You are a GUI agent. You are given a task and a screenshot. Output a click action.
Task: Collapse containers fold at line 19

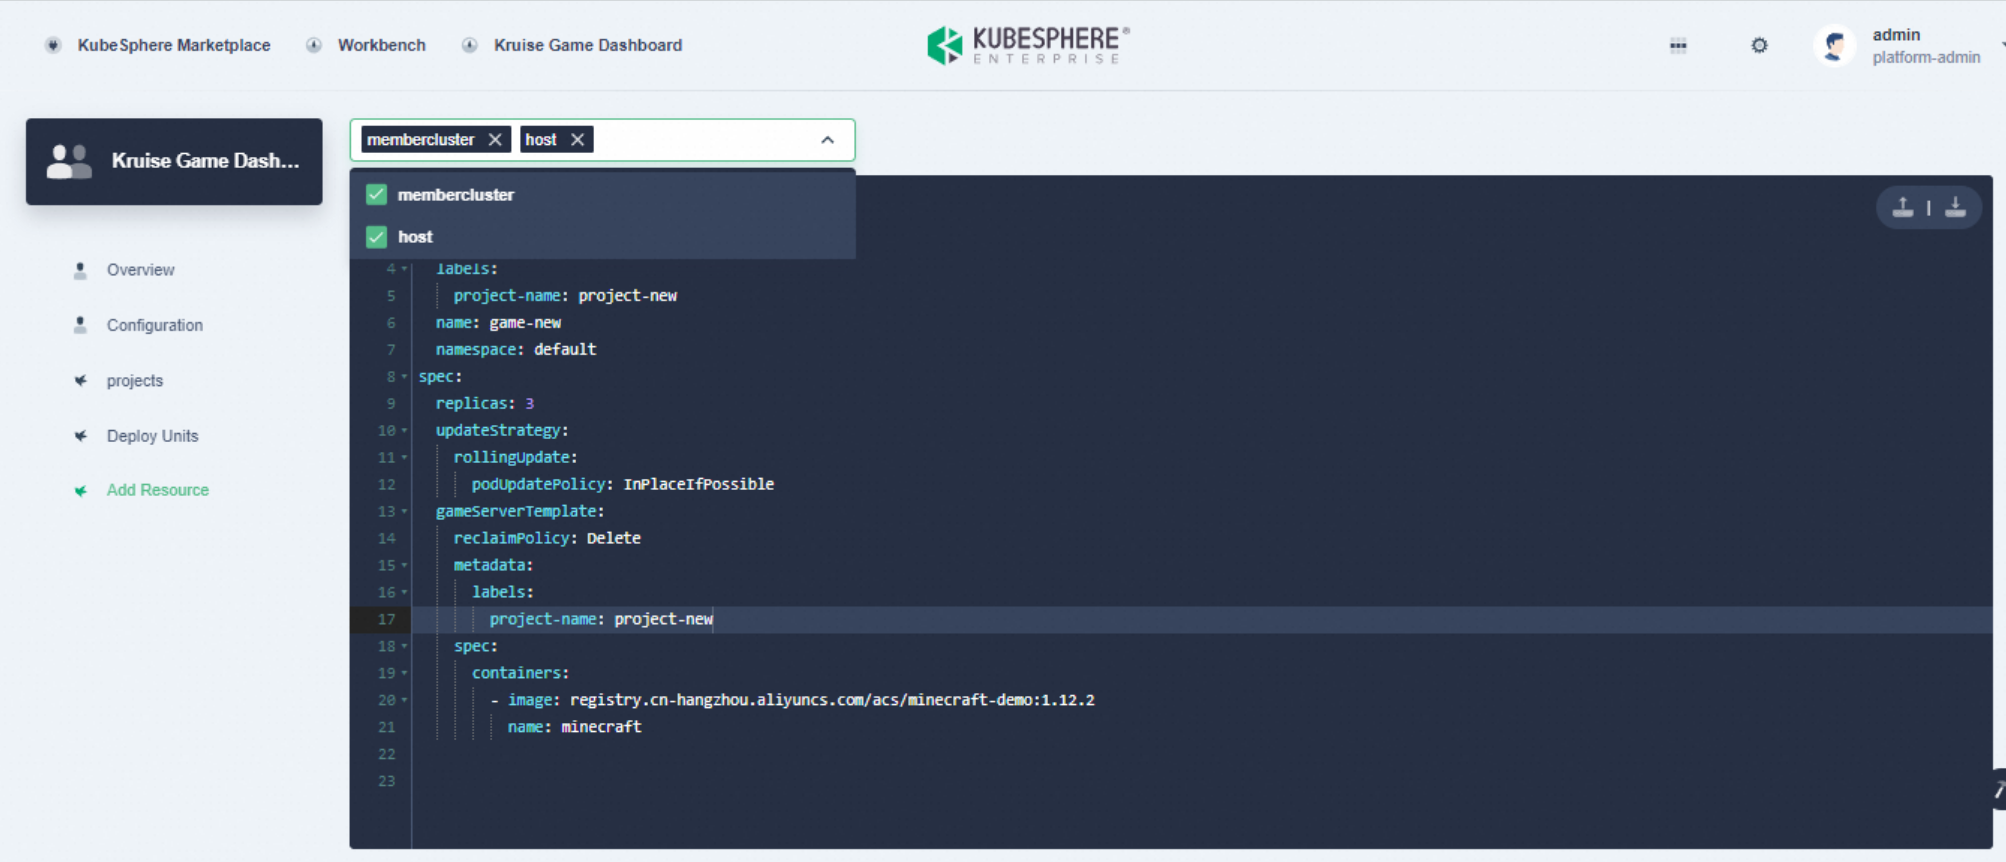pyautogui.click(x=404, y=674)
